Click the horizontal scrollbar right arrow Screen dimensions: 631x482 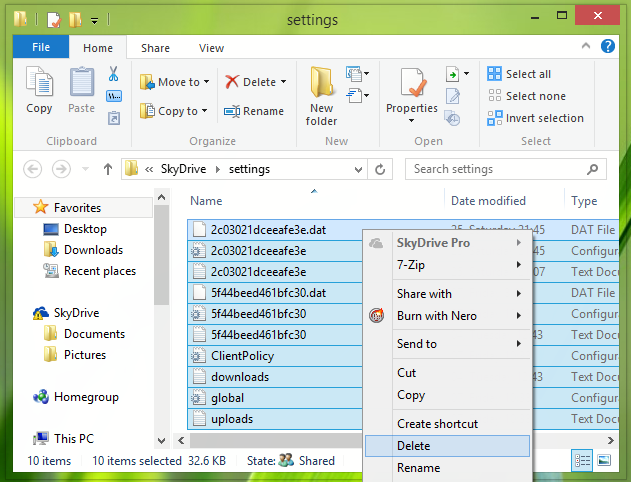pyautogui.click(x=610, y=440)
